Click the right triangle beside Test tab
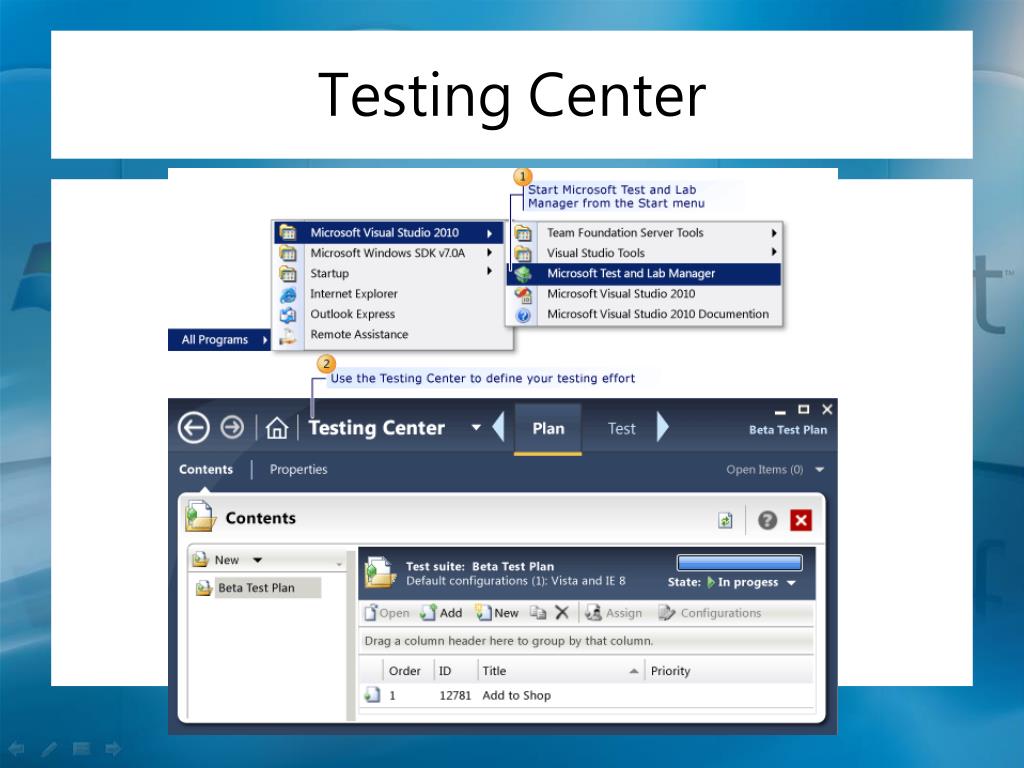Viewport: 1024px width, 768px height. (x=663, y=428)
